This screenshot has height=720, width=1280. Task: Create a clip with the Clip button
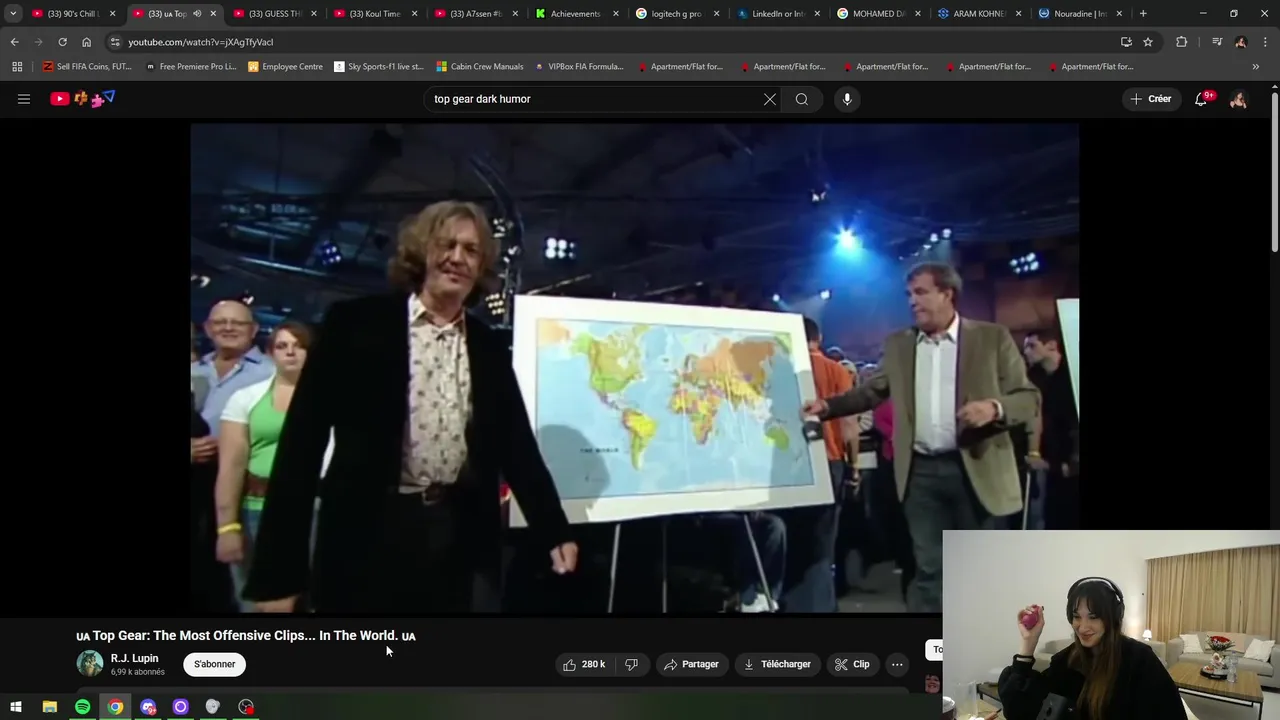coord(852,664)
